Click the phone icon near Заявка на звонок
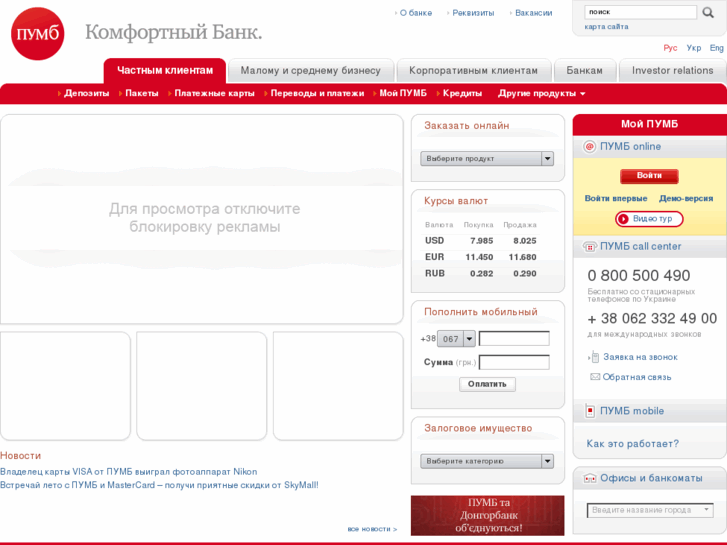 coord(595,357)
